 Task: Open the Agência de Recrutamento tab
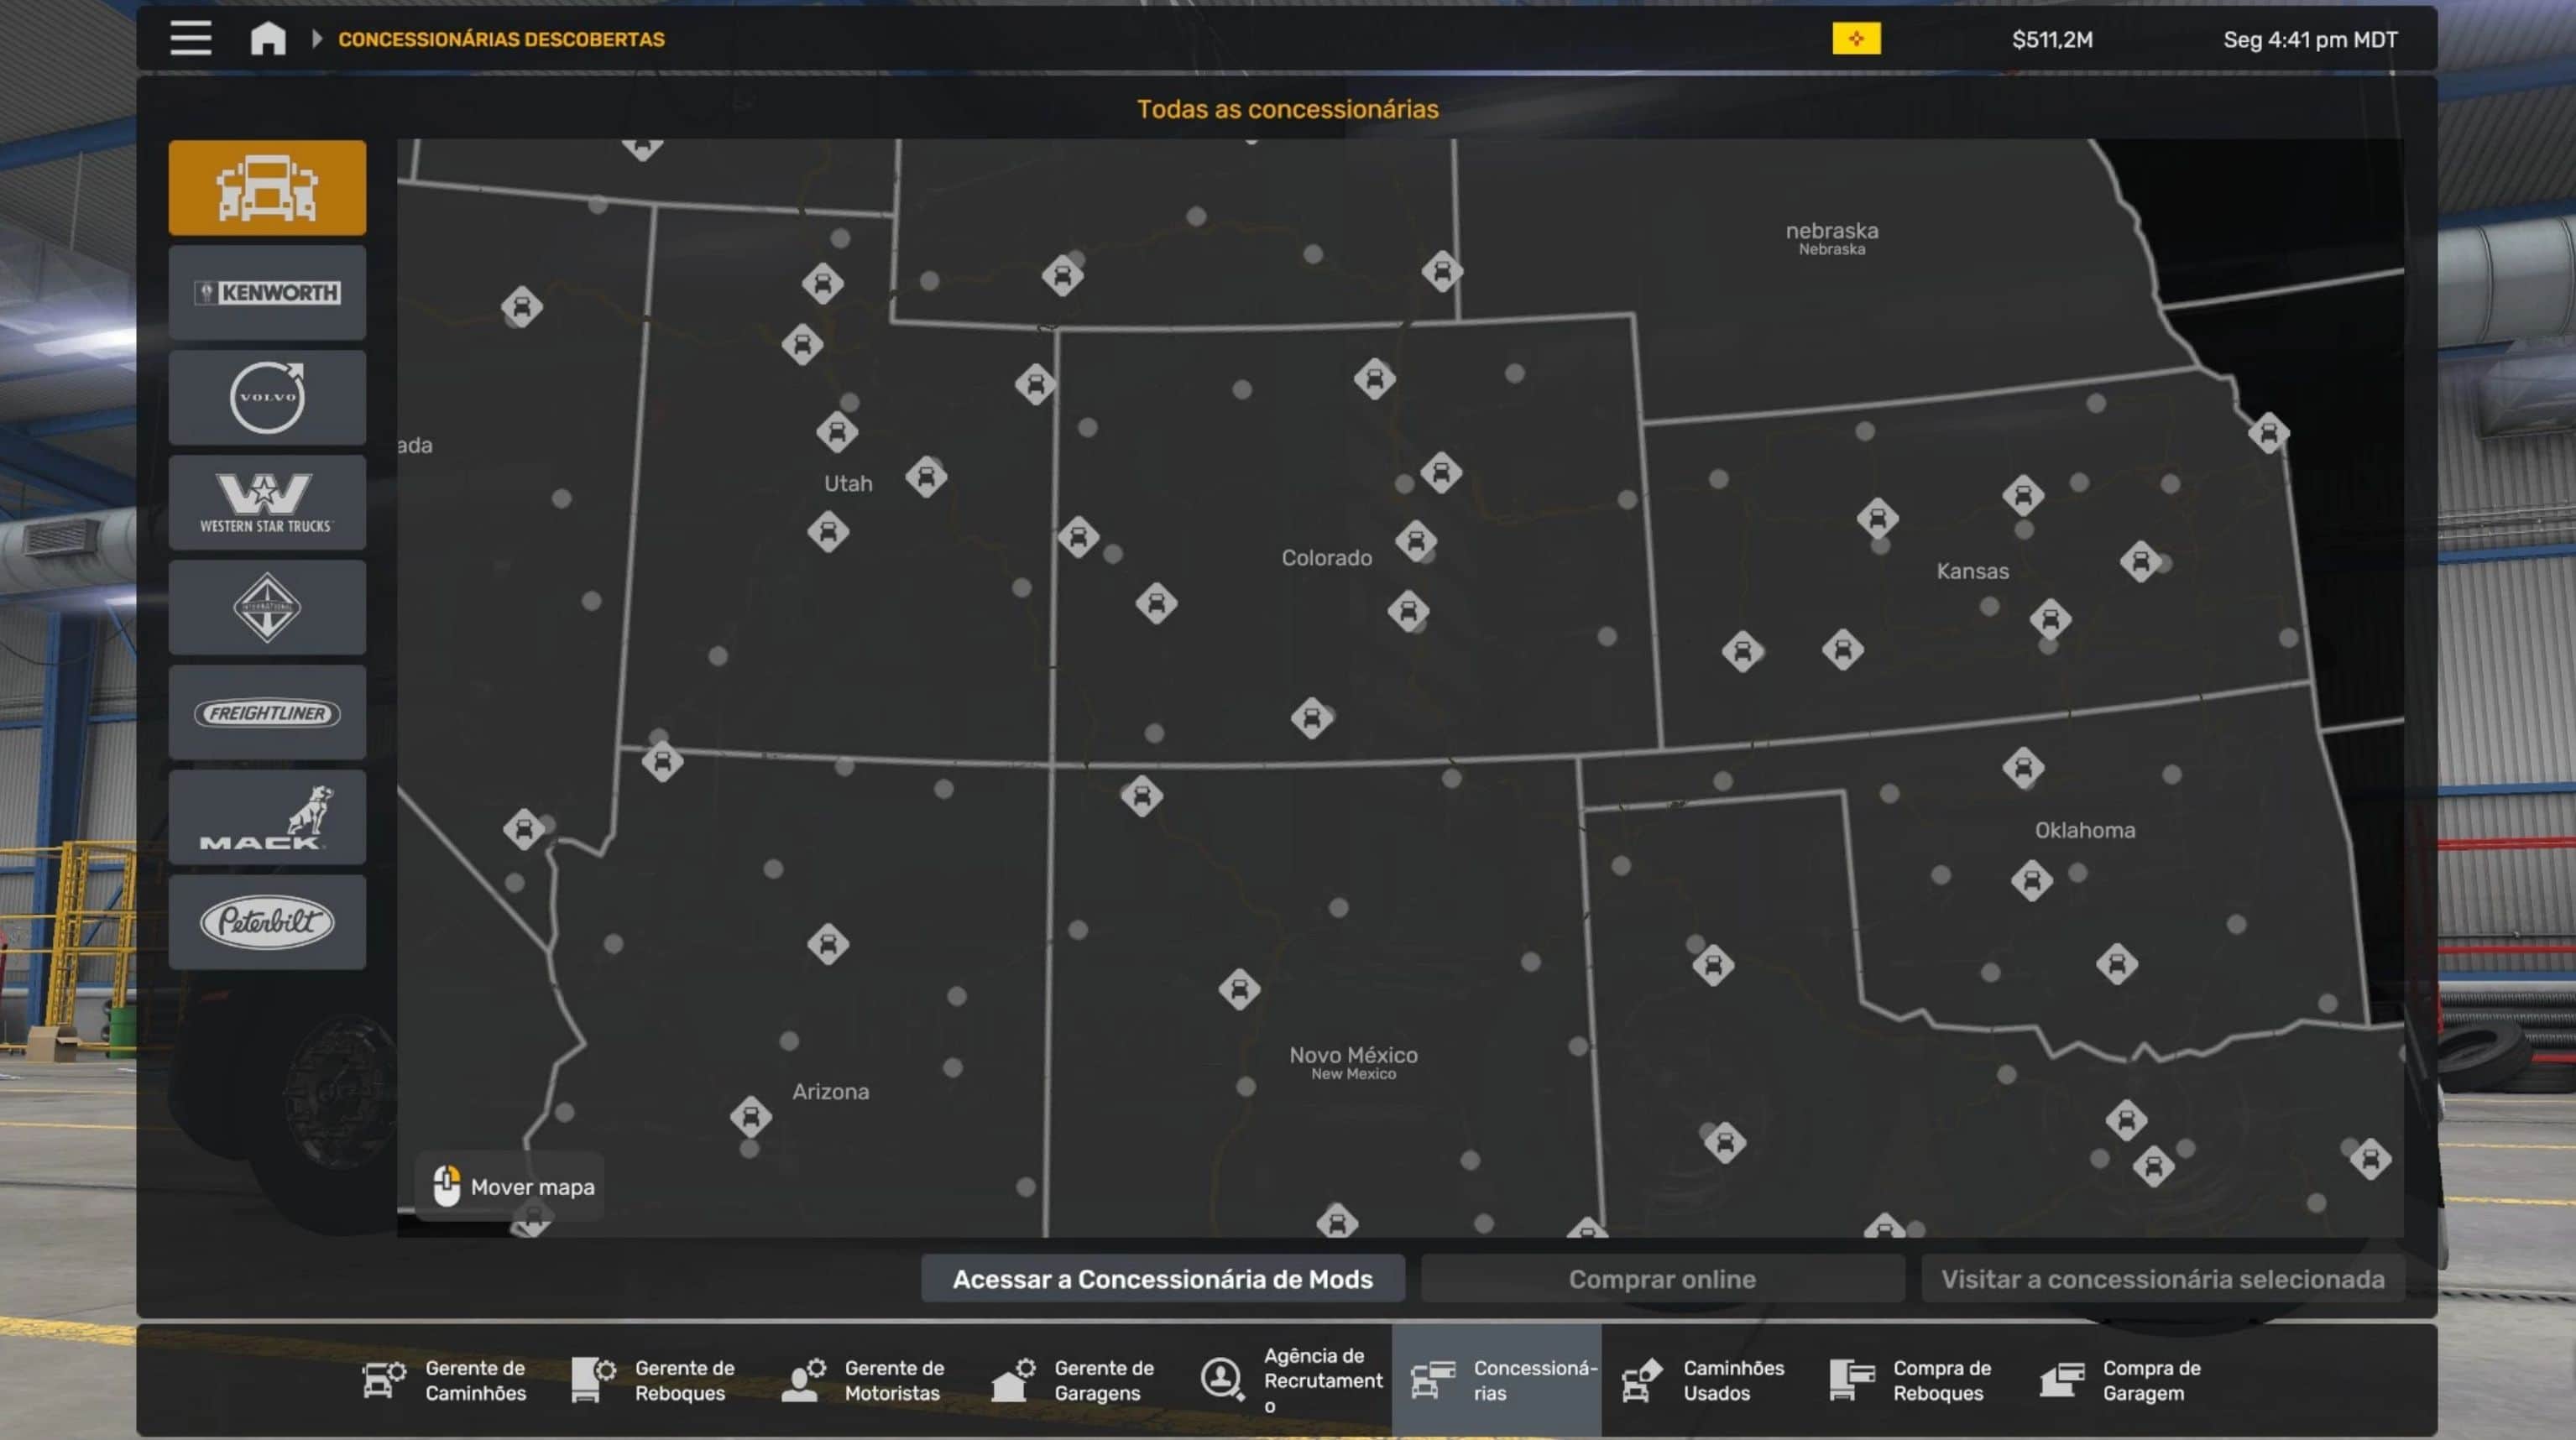coord(1292,1380)
